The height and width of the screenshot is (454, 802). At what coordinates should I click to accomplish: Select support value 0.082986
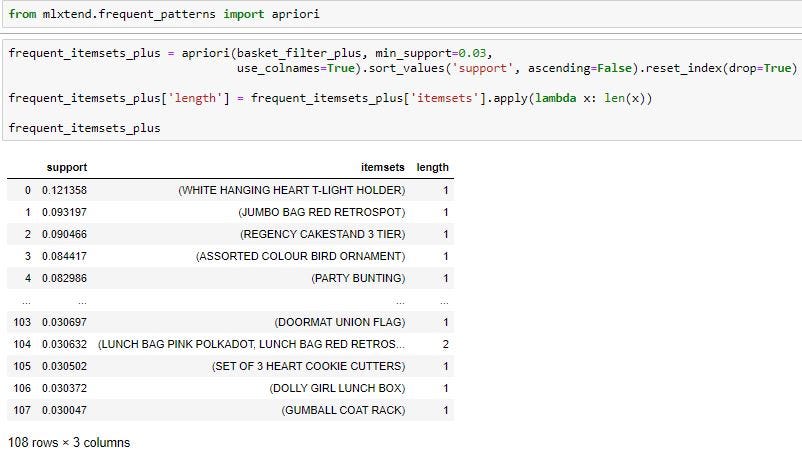click(x=64, y=278)
